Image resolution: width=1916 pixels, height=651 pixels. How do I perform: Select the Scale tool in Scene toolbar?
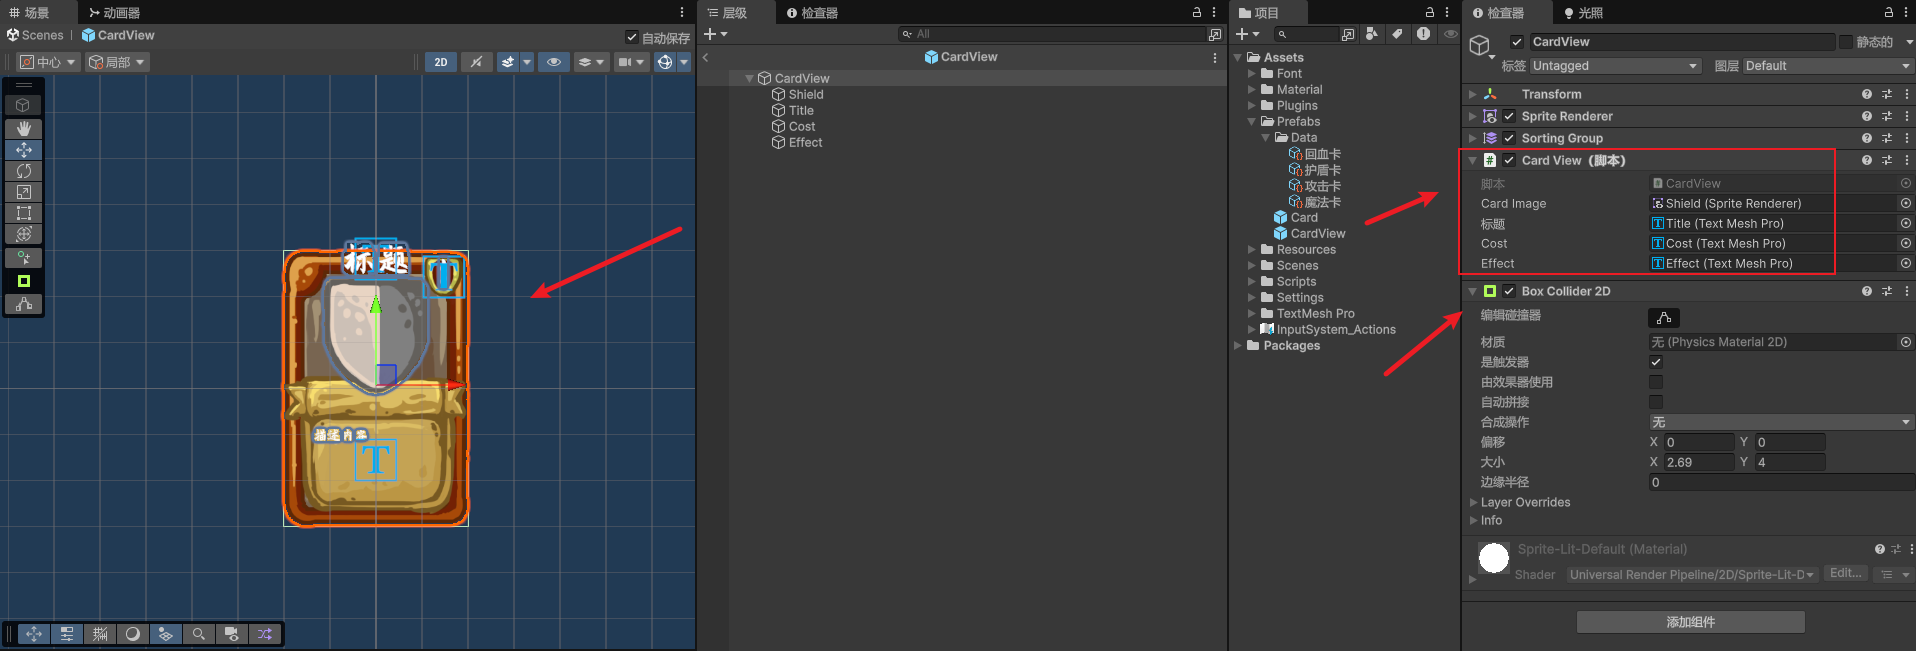tap(24, 192)
